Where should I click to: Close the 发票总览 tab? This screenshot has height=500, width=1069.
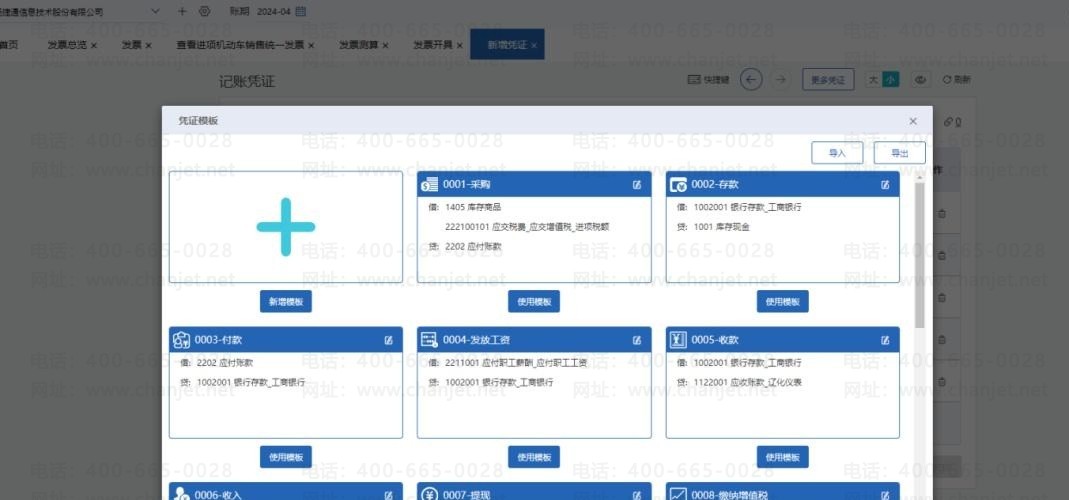click(x=94, y=45)
